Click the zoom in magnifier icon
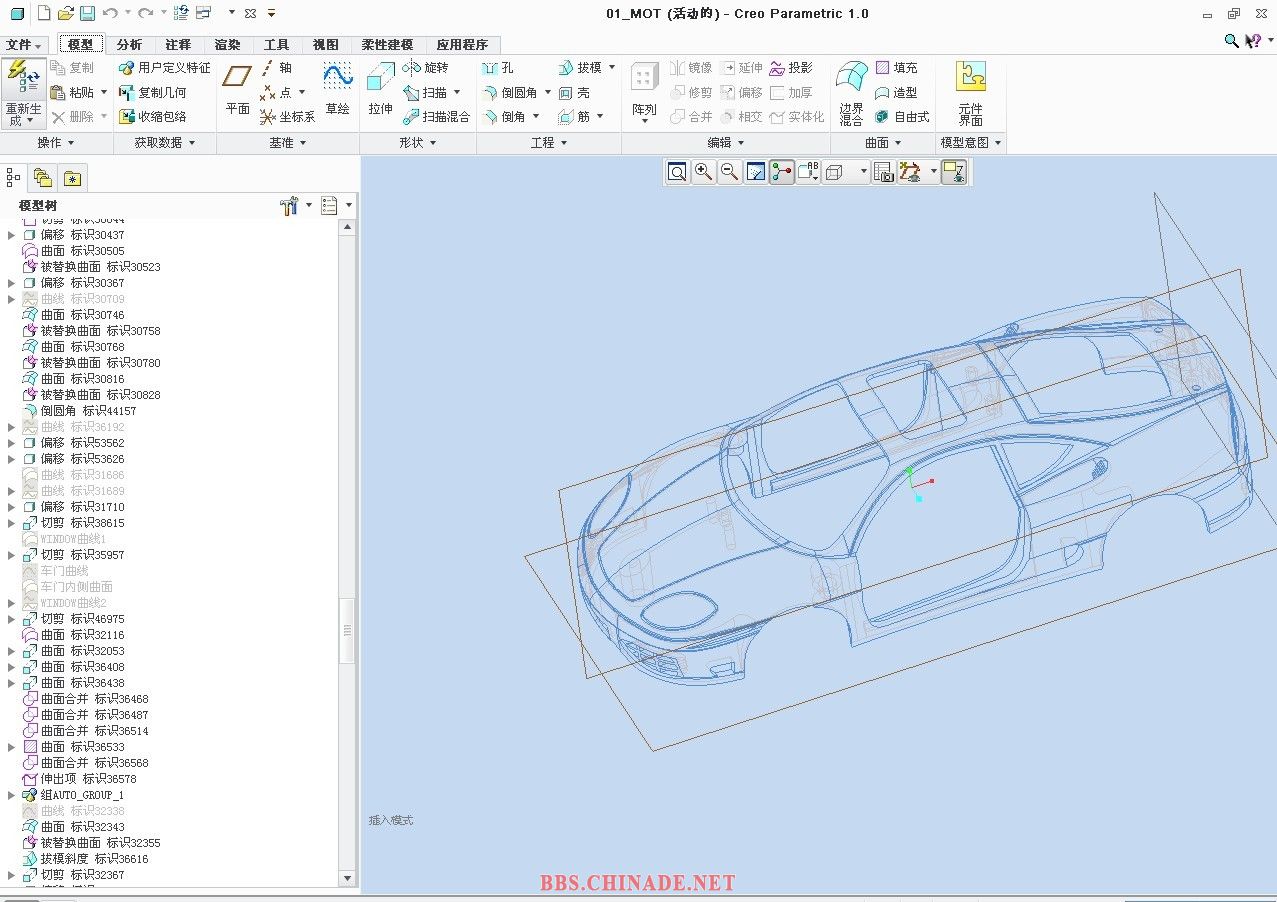Screen dimensions: 1277x902 point(704,172)
